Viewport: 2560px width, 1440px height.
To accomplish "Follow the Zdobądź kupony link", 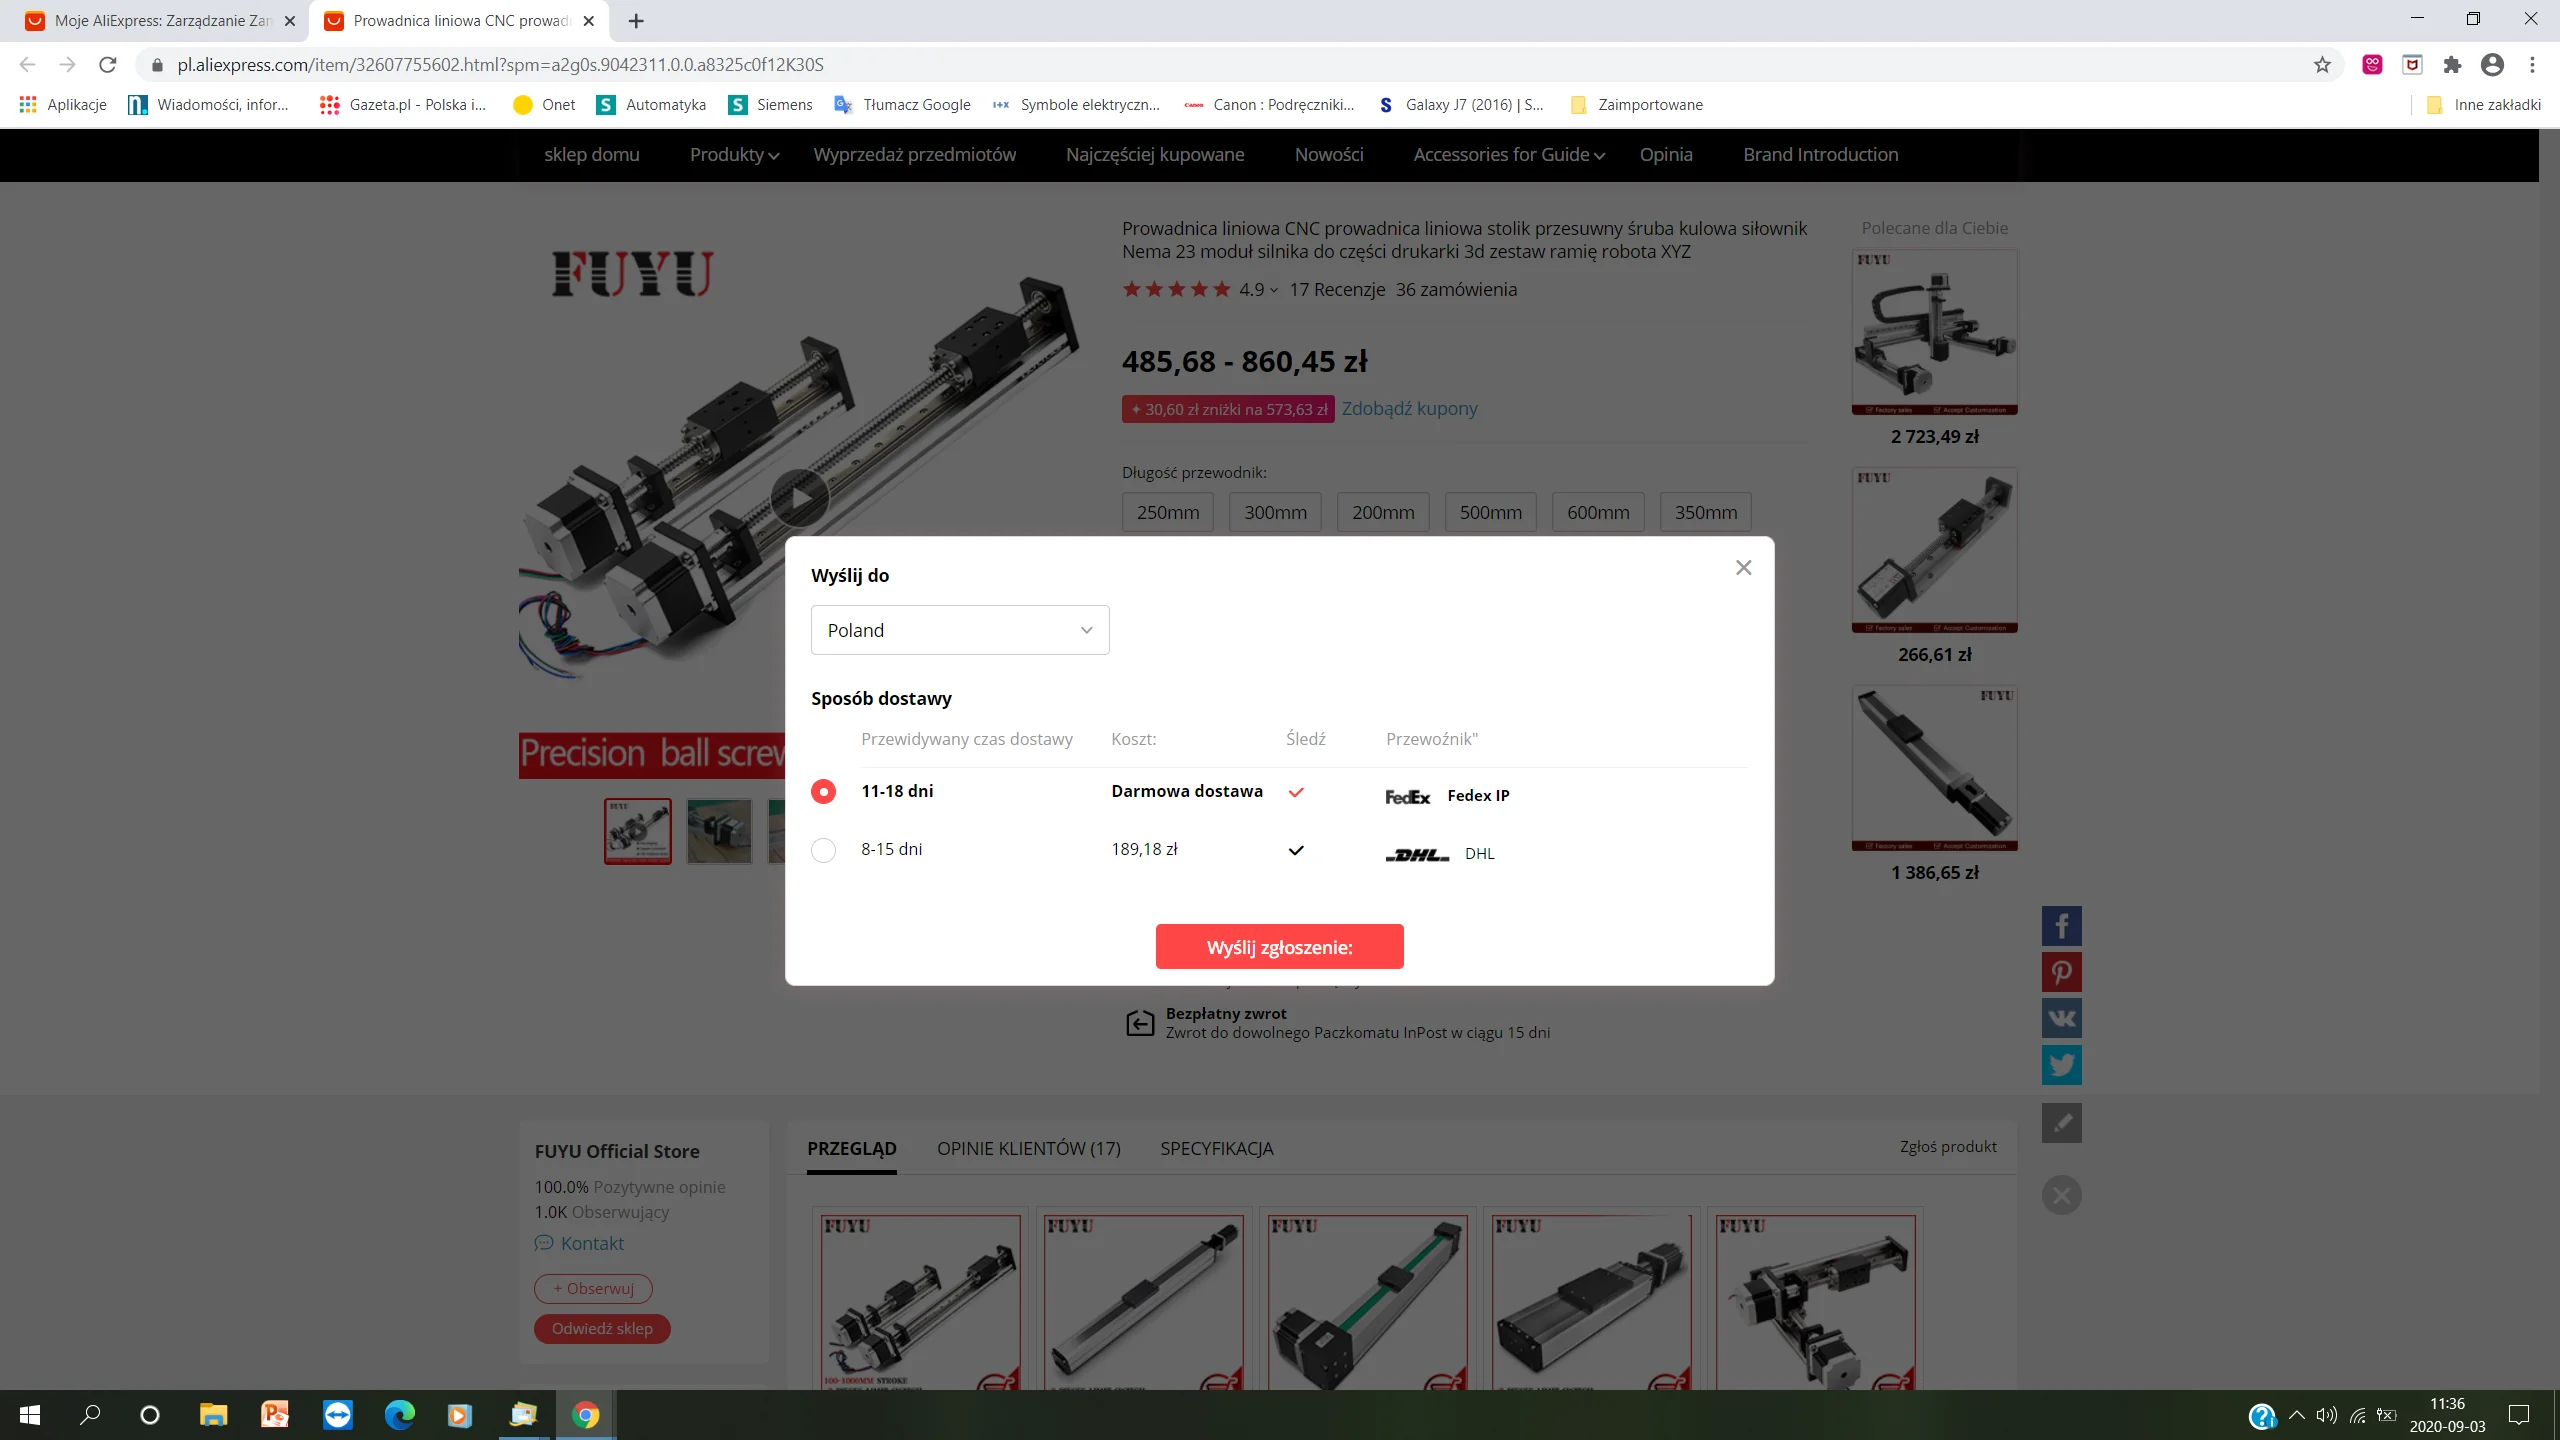I will (x=1409, y=408).
